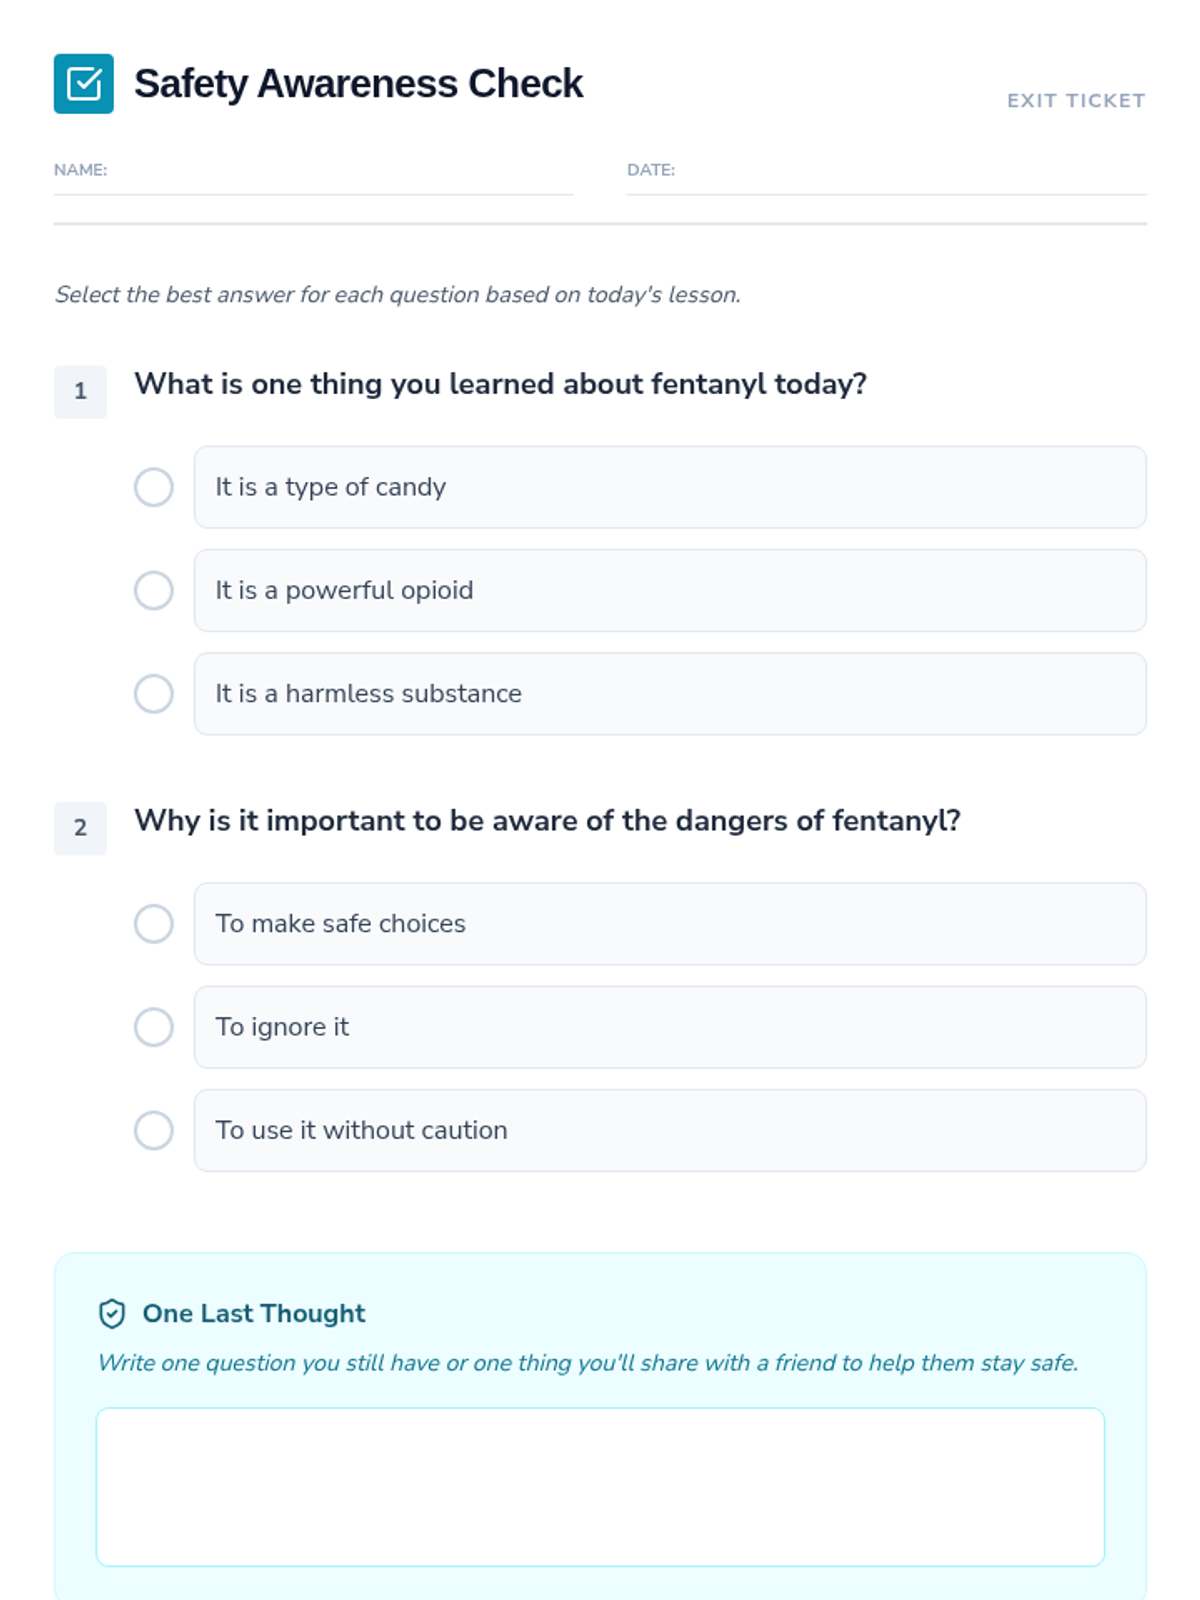This screenshot has width=1200, height=1600.
Task: Click the "Safety Awareness Check" title
Action: (x=358, y=84)
